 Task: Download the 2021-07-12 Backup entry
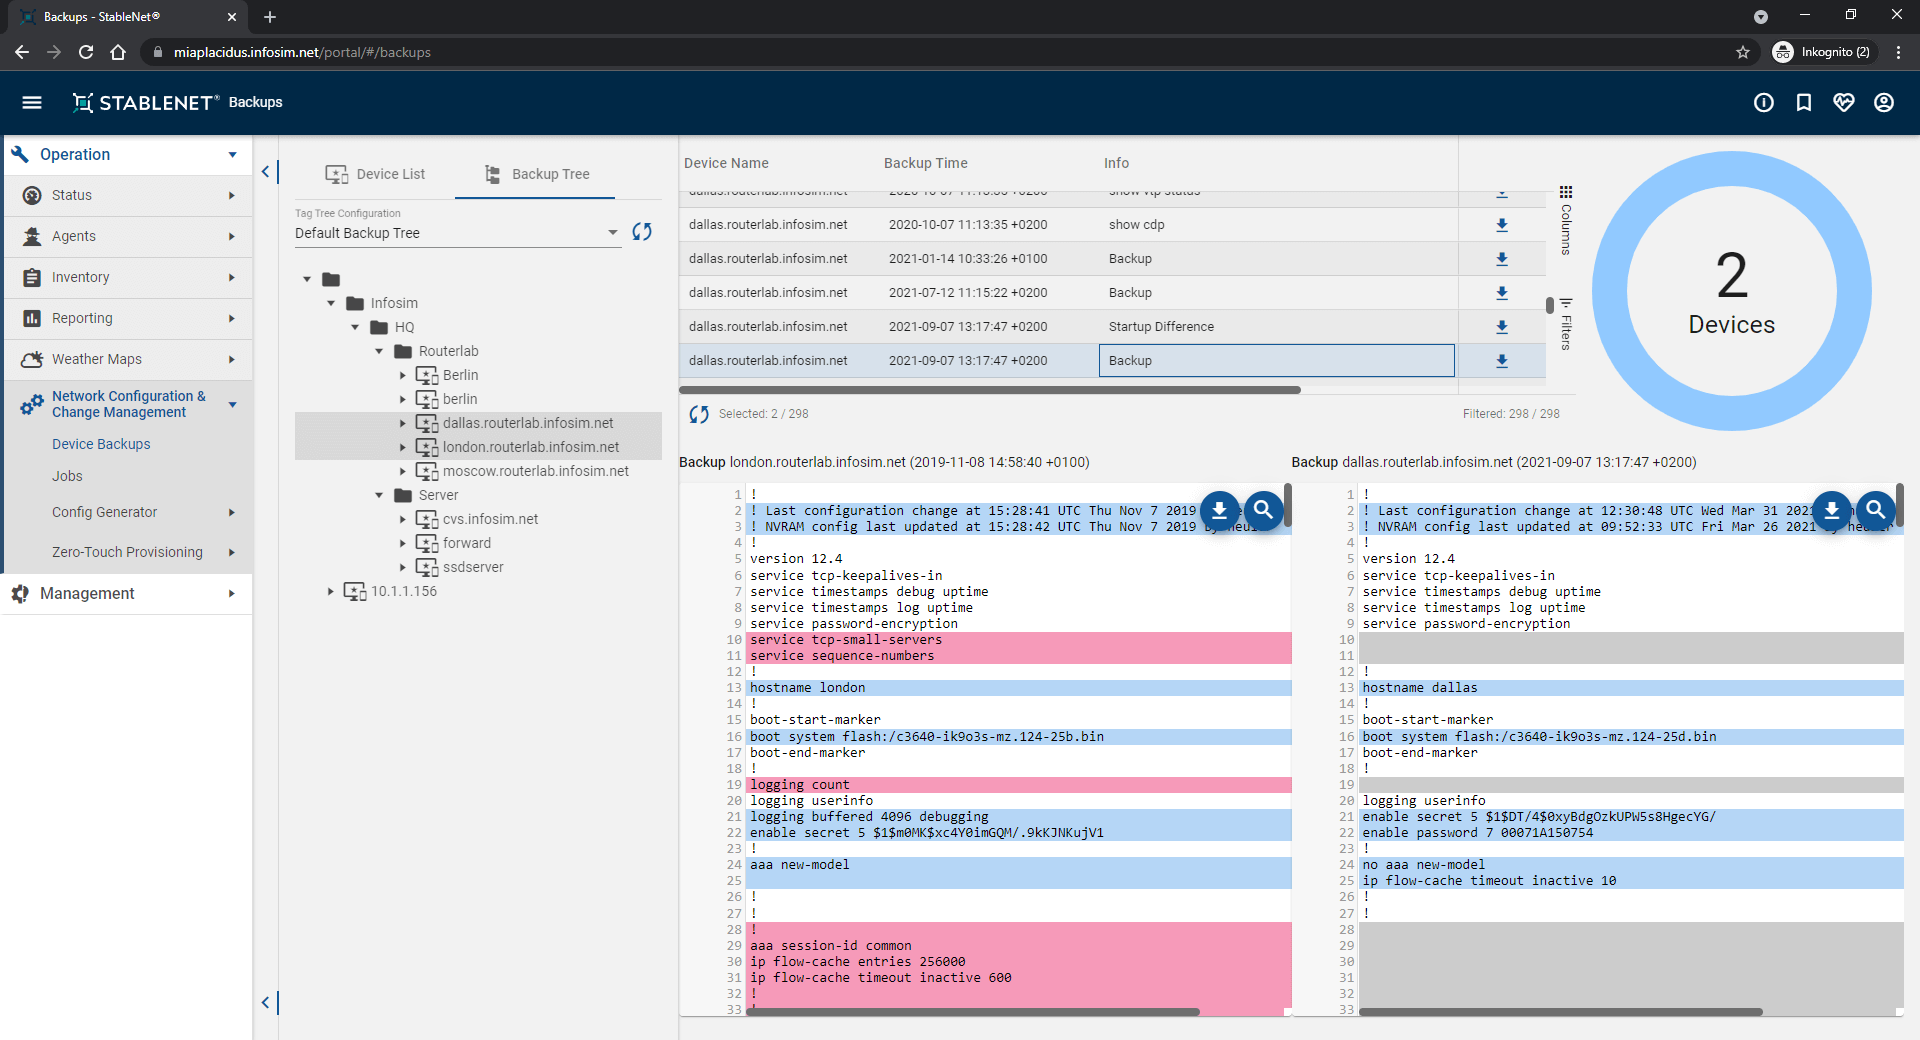pos(1502,293)
